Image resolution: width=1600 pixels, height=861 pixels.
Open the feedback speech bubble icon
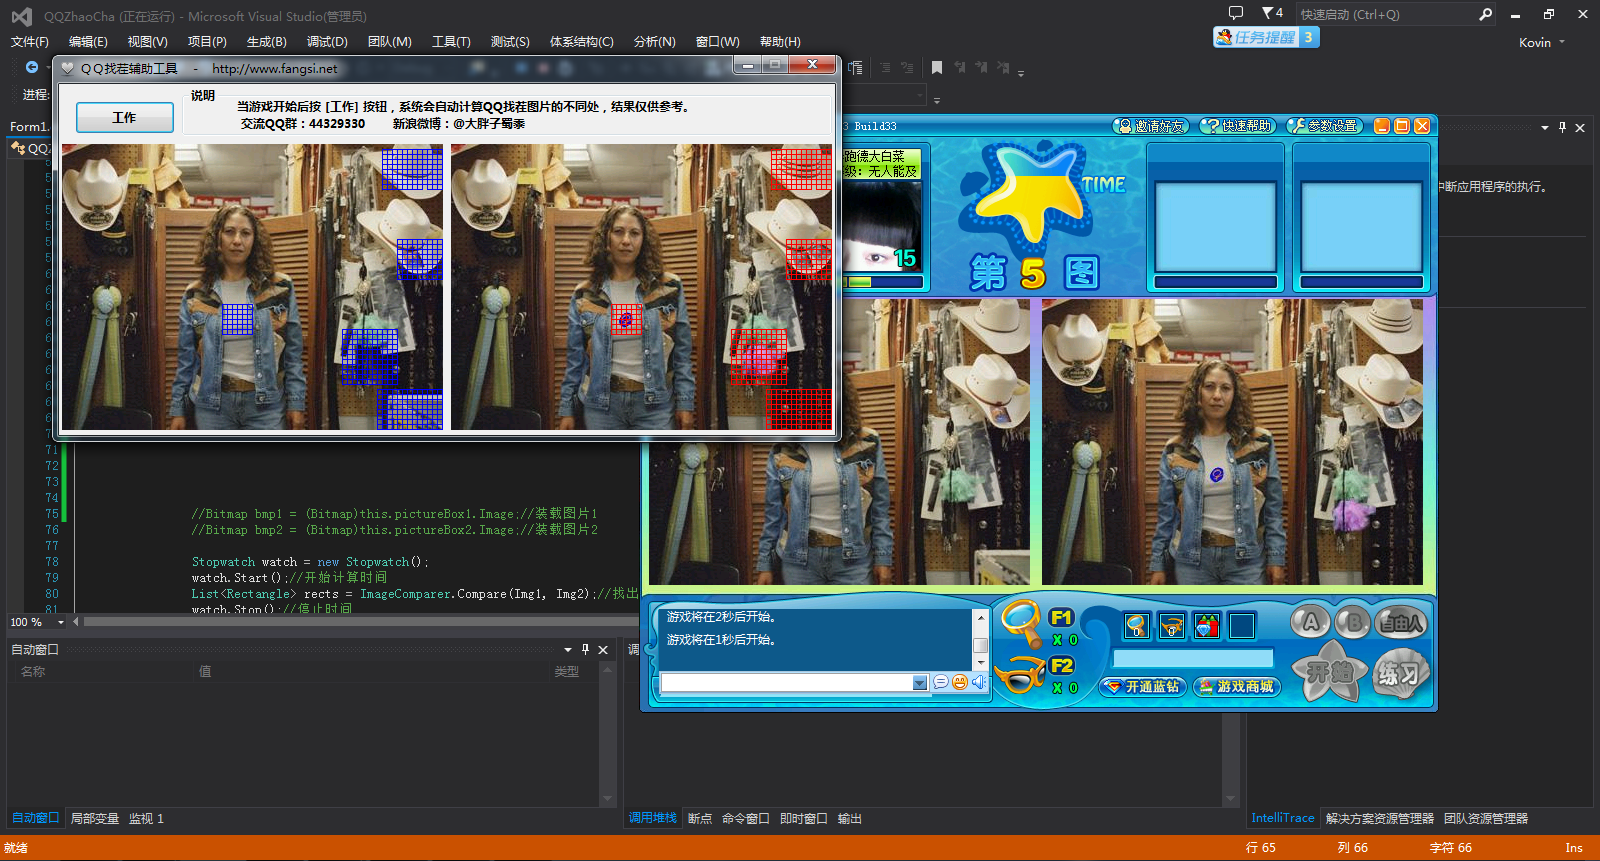[x=1236, y=13]
